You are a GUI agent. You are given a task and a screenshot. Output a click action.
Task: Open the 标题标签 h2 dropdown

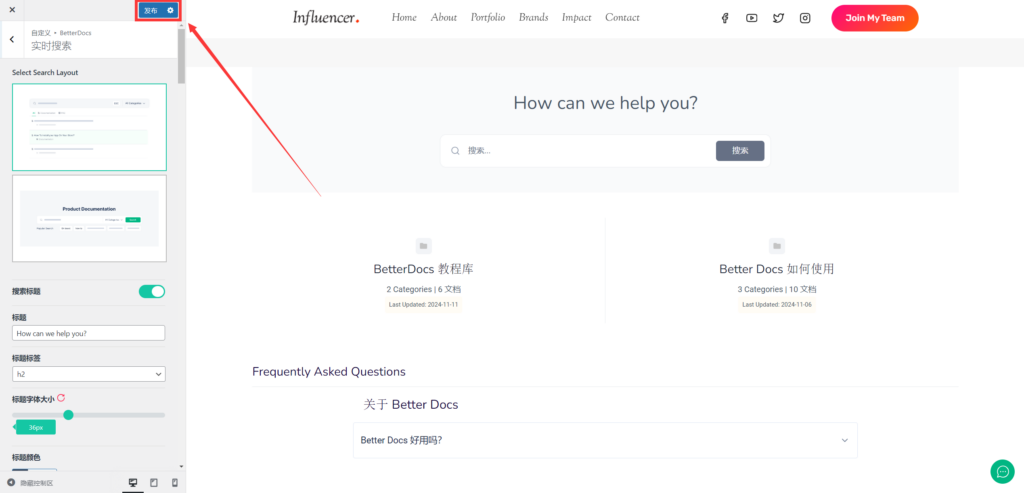89,374
